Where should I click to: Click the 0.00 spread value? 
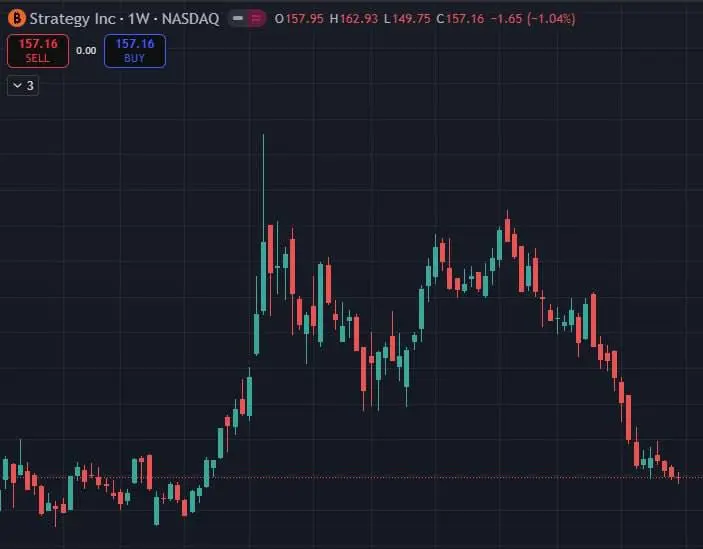86,51
